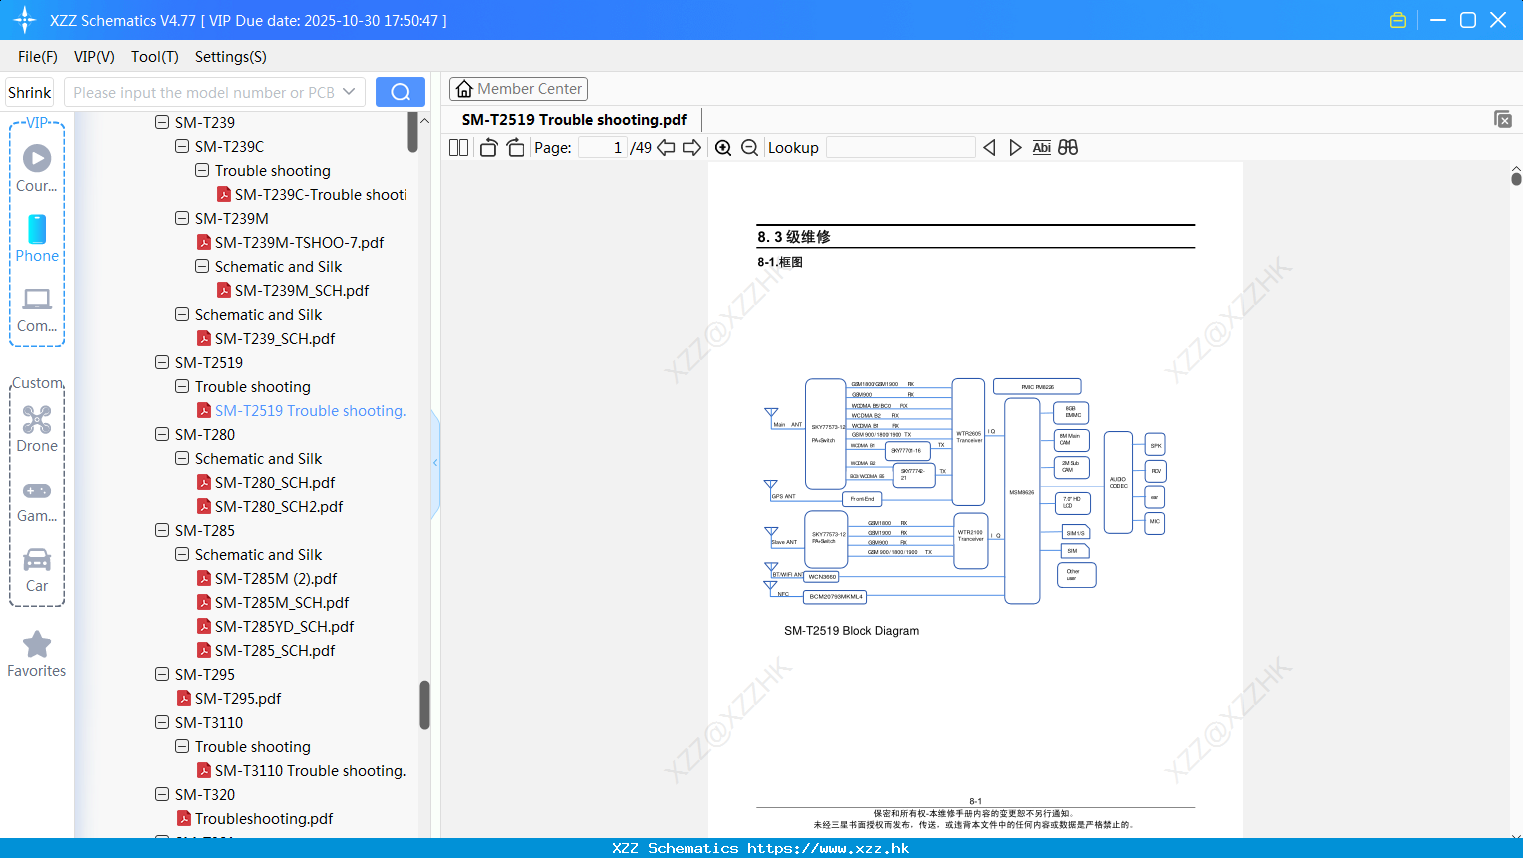Collapse the SM-T239M node
Screen dimensions: 1523x858
tap(182, 218)
